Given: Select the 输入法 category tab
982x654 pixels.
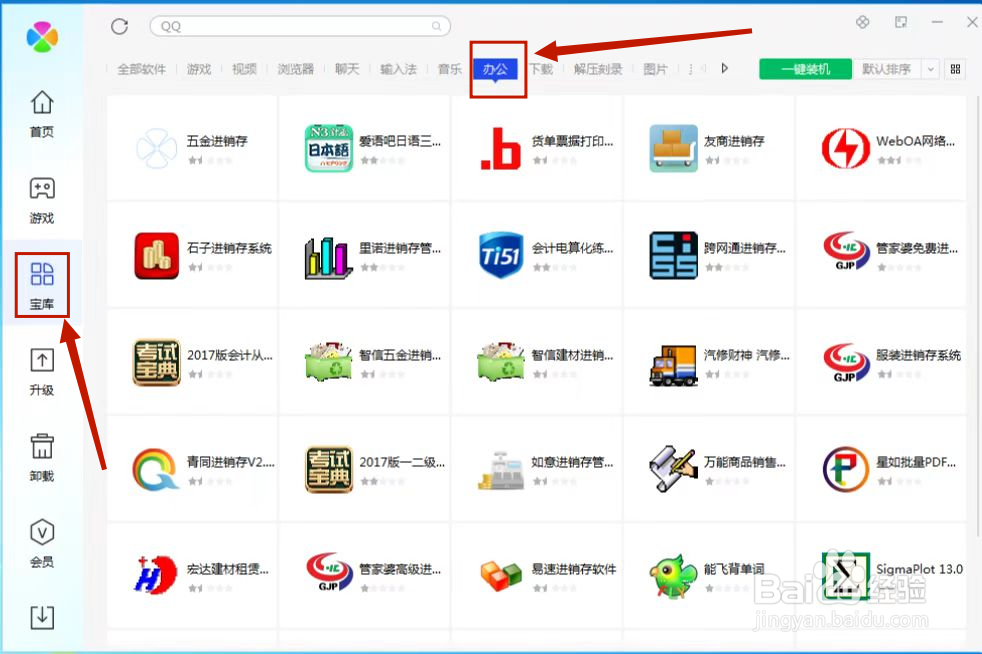Looking at the screenshot, I should 398,69.
